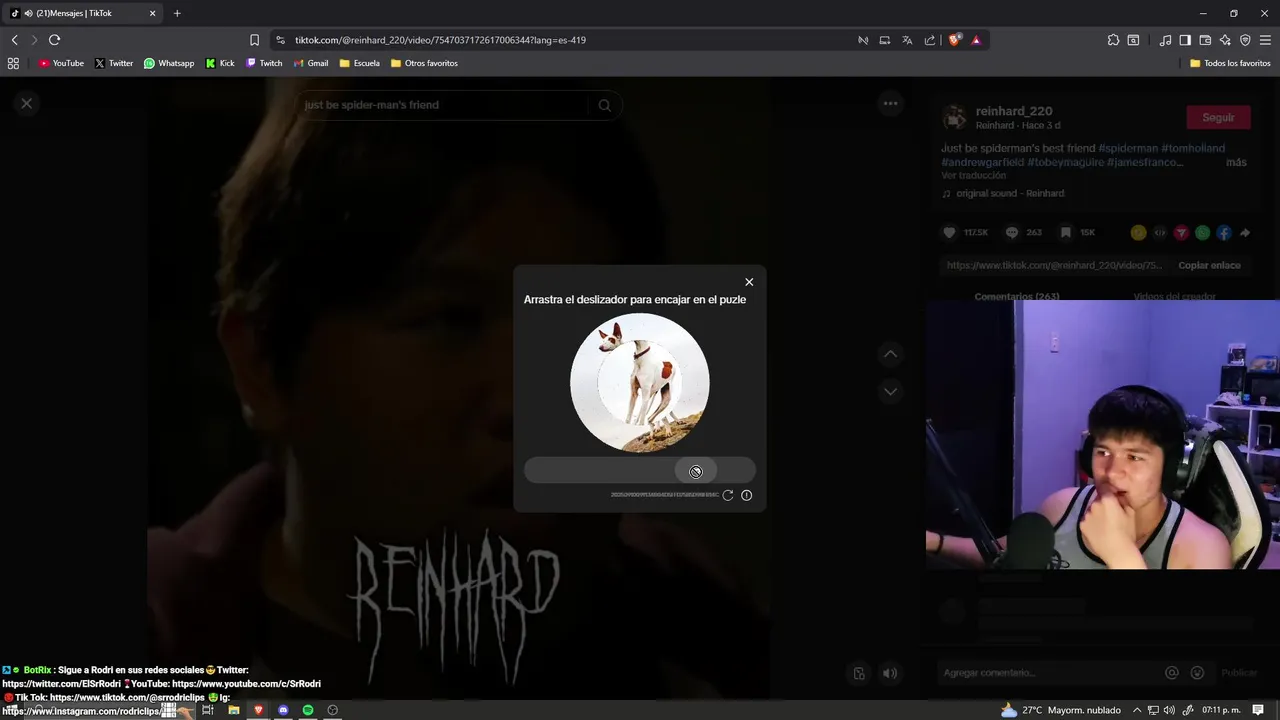Screen dimensions: 1280x720
Task: Click the embed code share icon
Action: click(x=1160, y=233)
